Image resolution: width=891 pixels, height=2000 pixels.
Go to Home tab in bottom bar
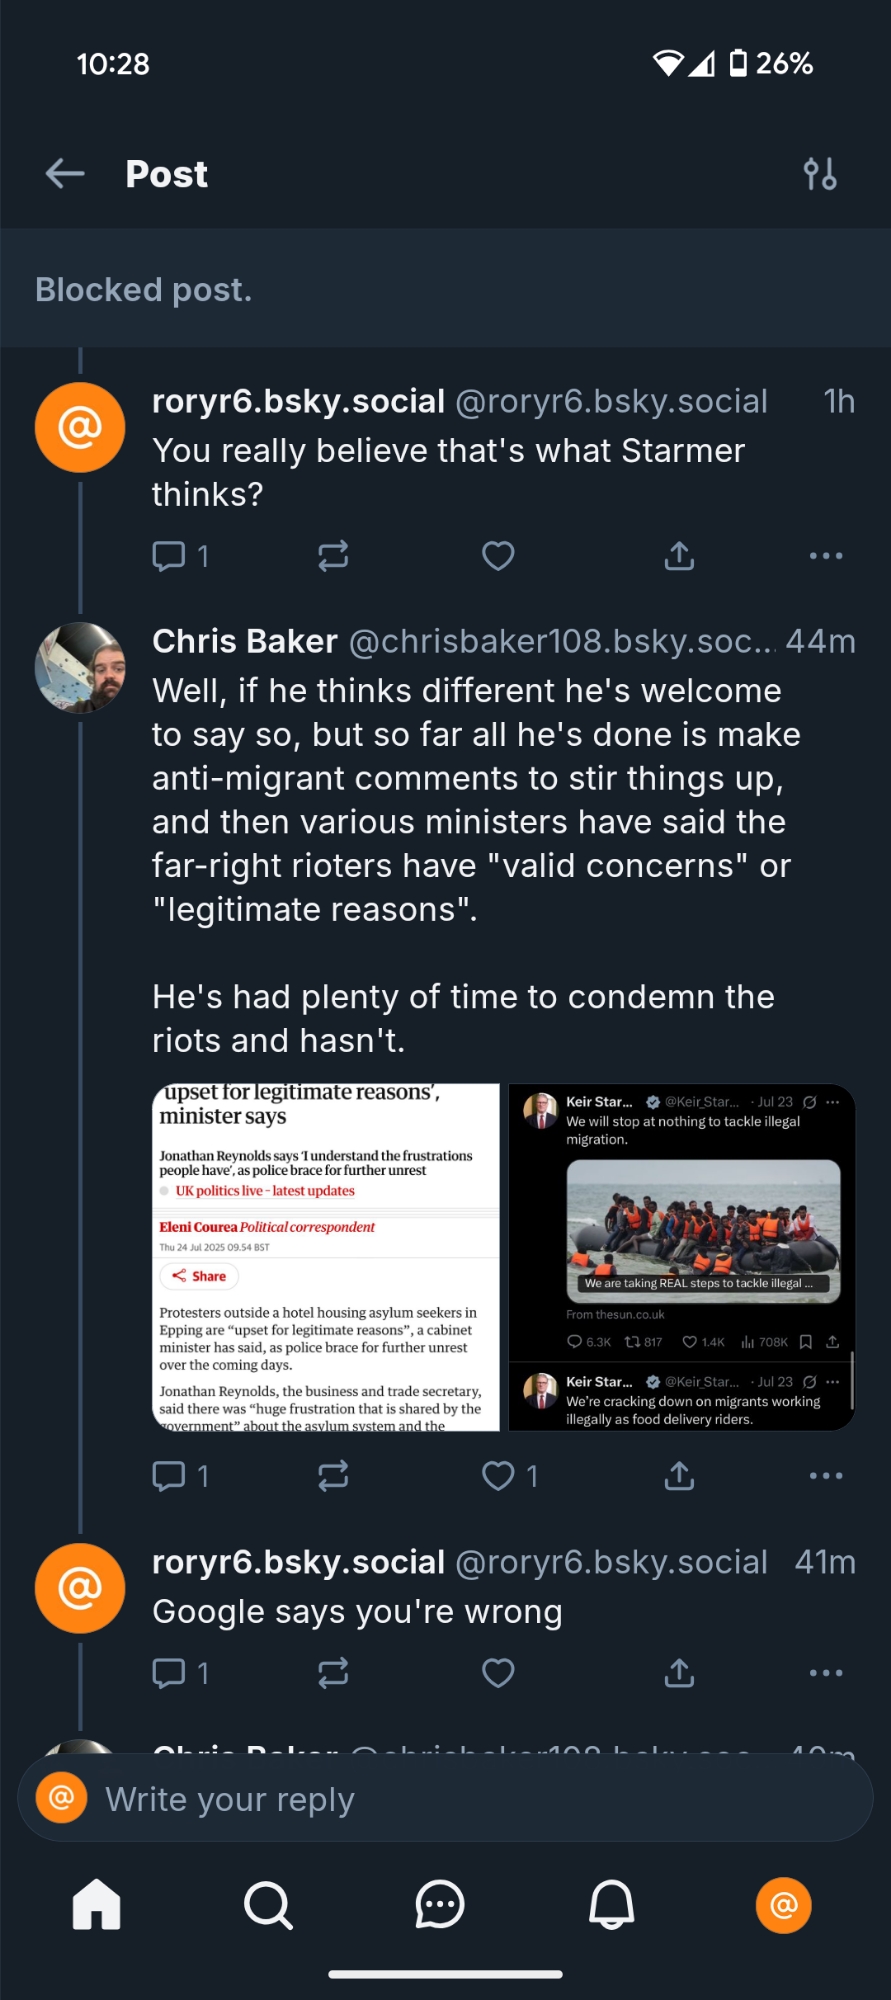[x=97, y=1905]
